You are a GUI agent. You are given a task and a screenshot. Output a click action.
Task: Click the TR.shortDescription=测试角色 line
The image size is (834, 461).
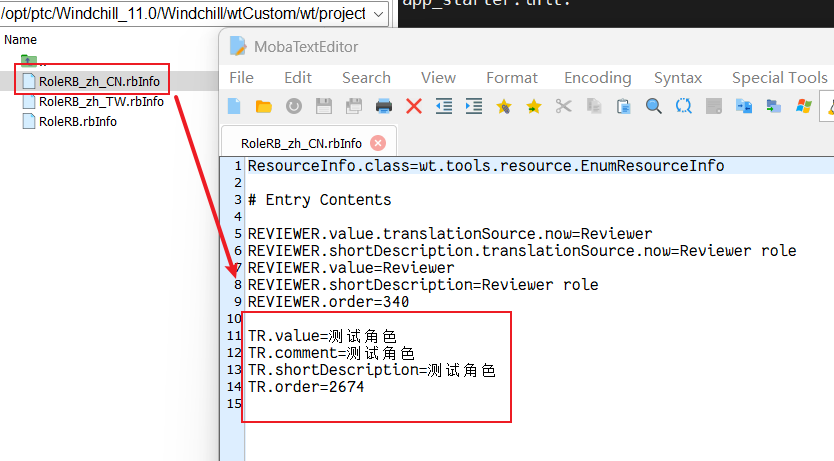click(x=372, y=370)
